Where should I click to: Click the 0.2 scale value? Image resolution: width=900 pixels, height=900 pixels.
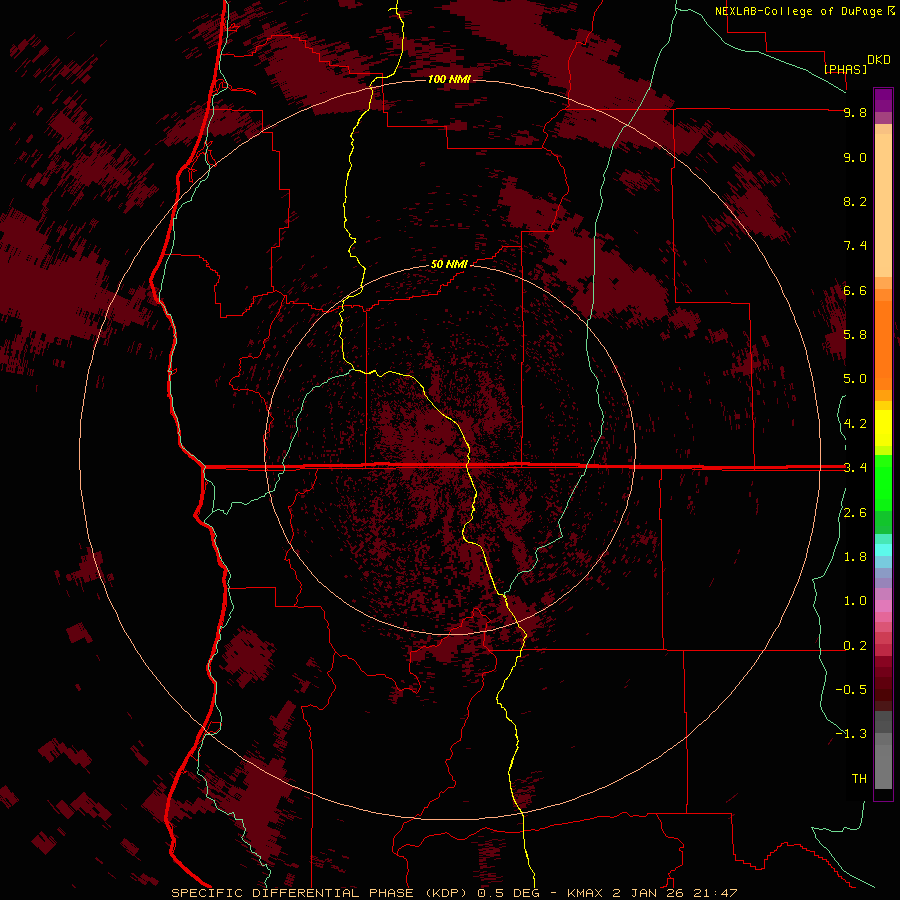pyautogui.click(x=855, y=646)
